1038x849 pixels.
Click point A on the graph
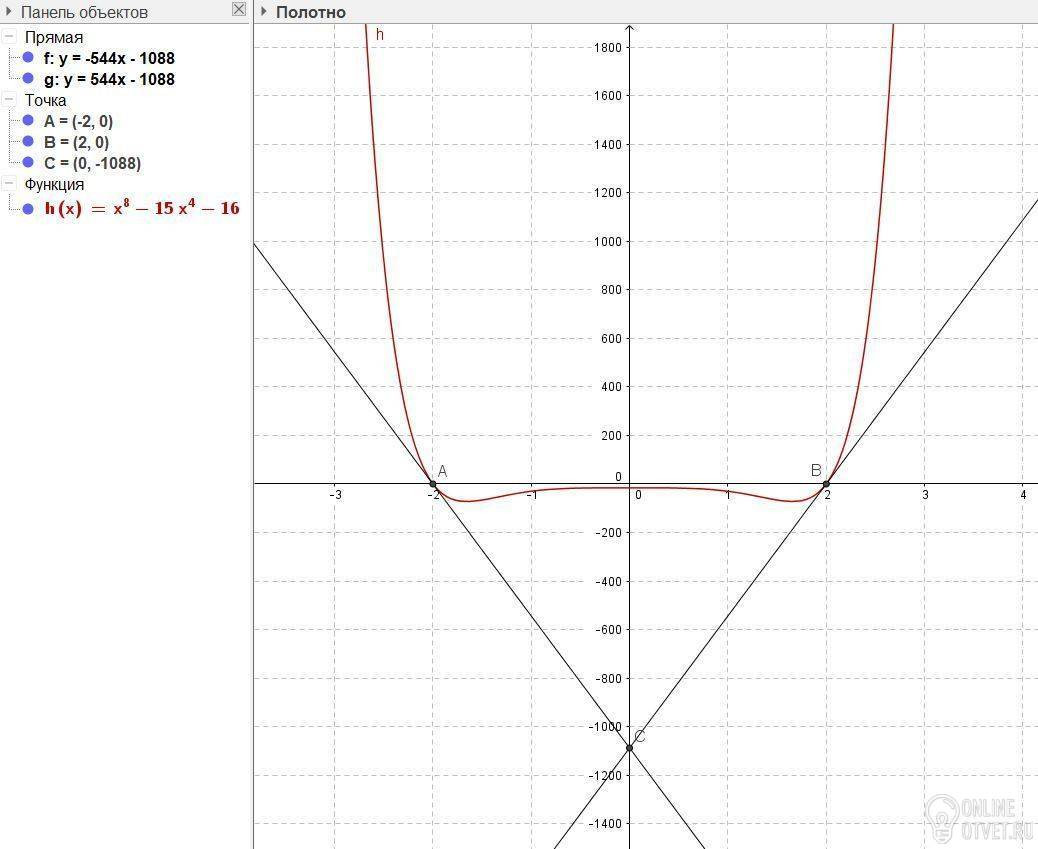(433, 484)
